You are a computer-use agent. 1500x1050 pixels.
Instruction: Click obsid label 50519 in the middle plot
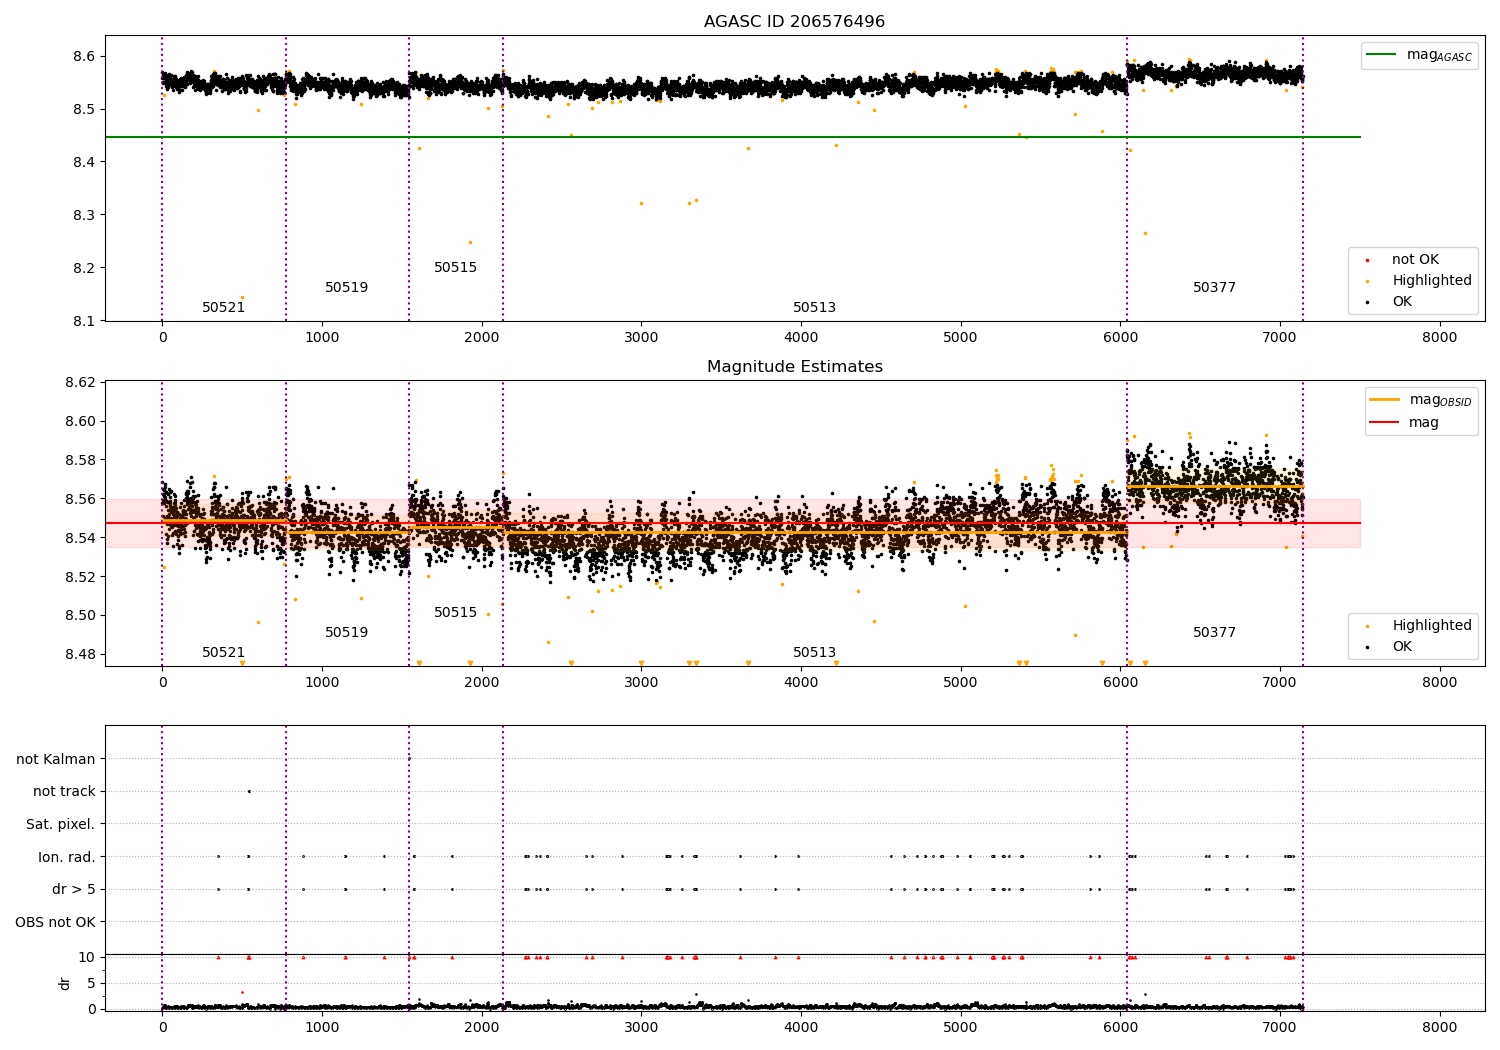pos(347,633)
